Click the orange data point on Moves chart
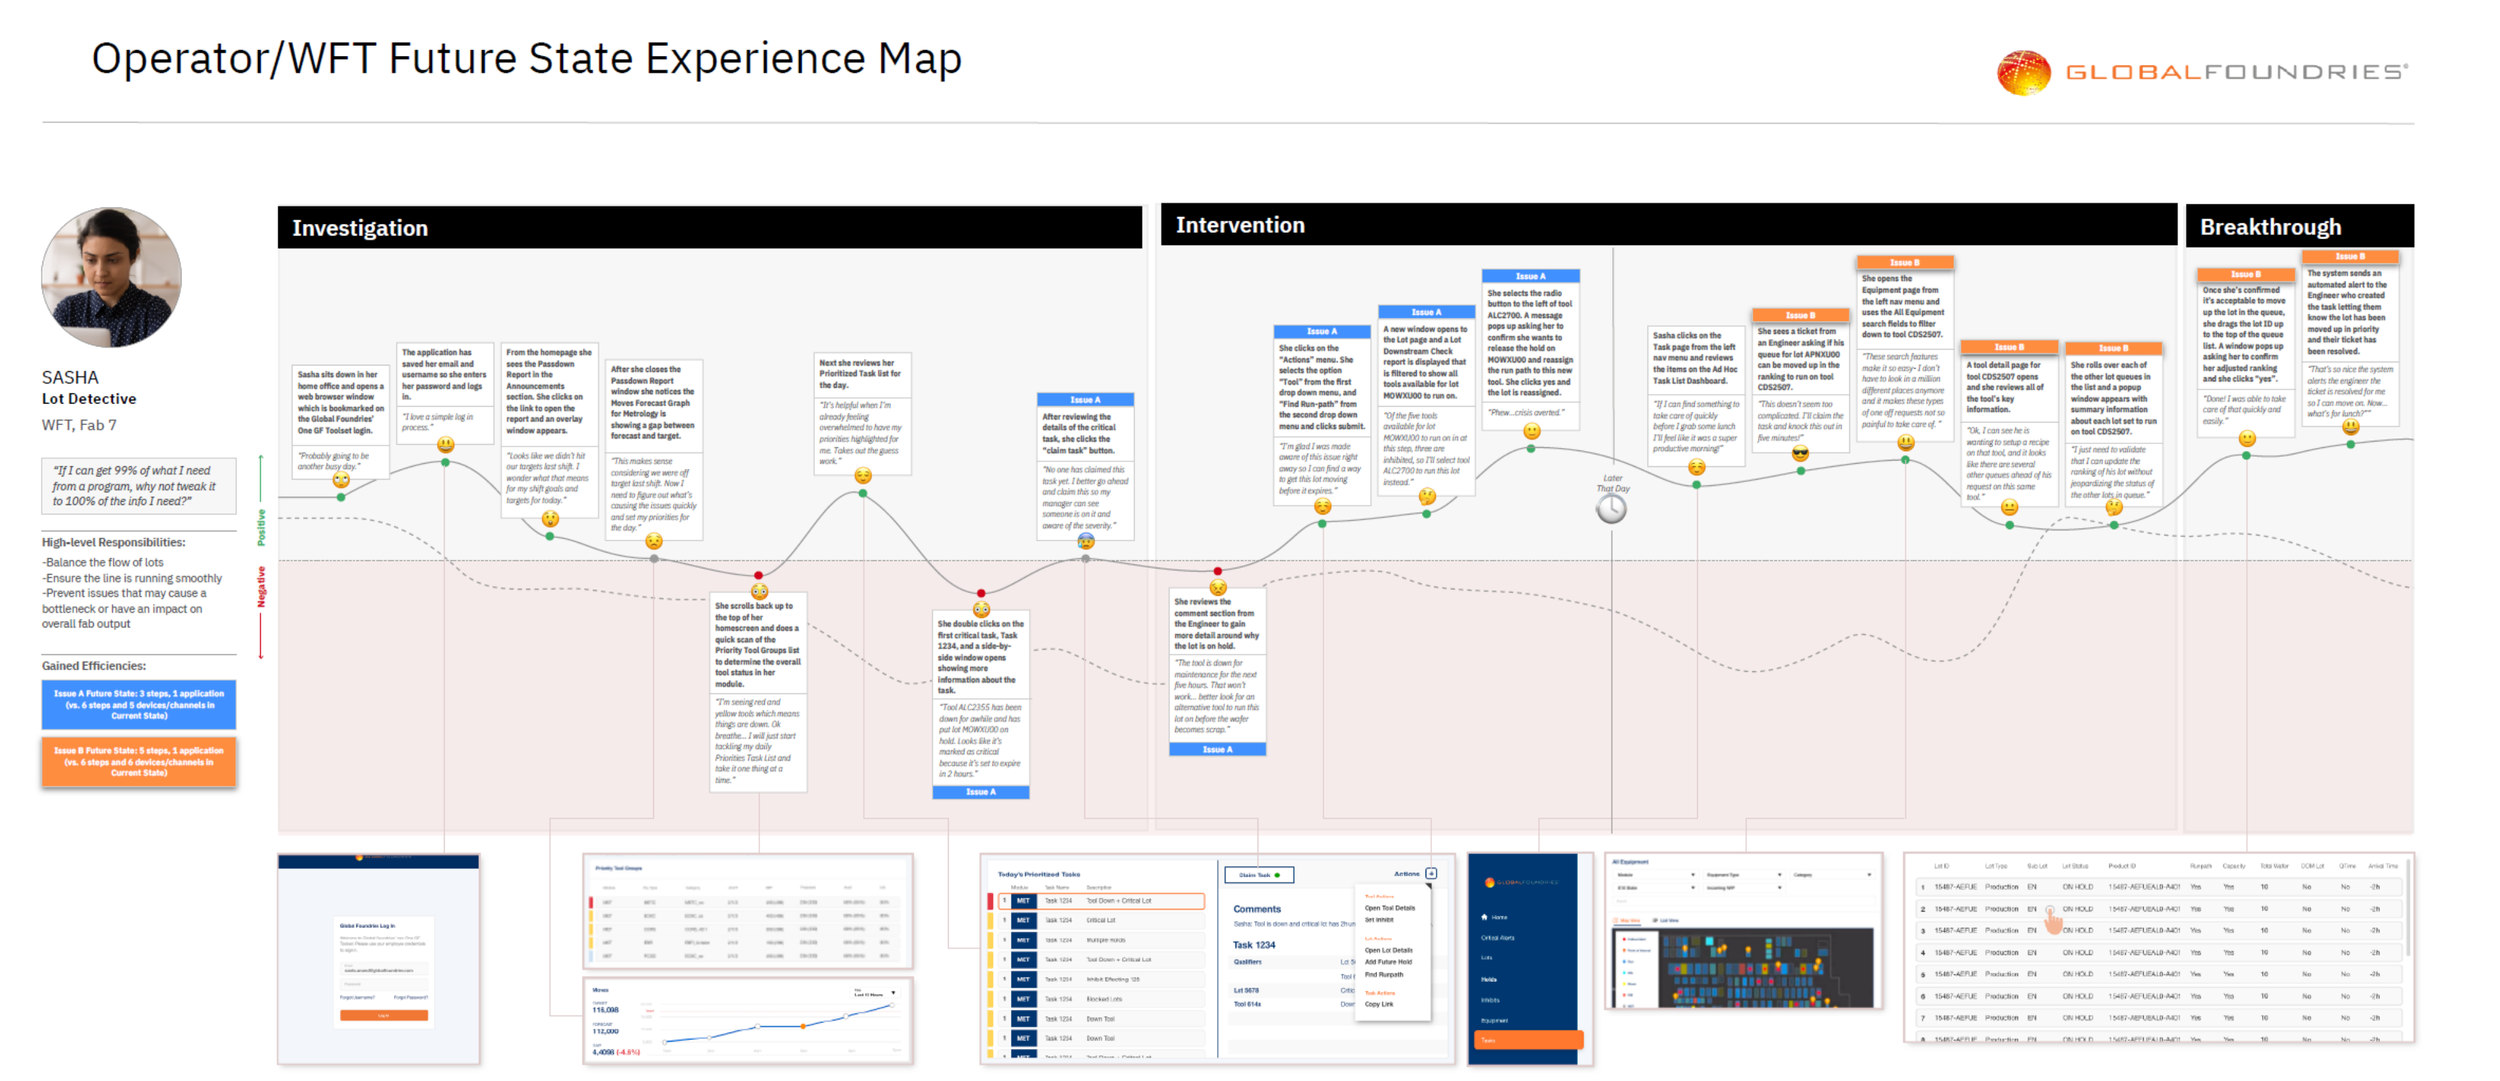The image size is (2500, 1081). point(803,1026)
